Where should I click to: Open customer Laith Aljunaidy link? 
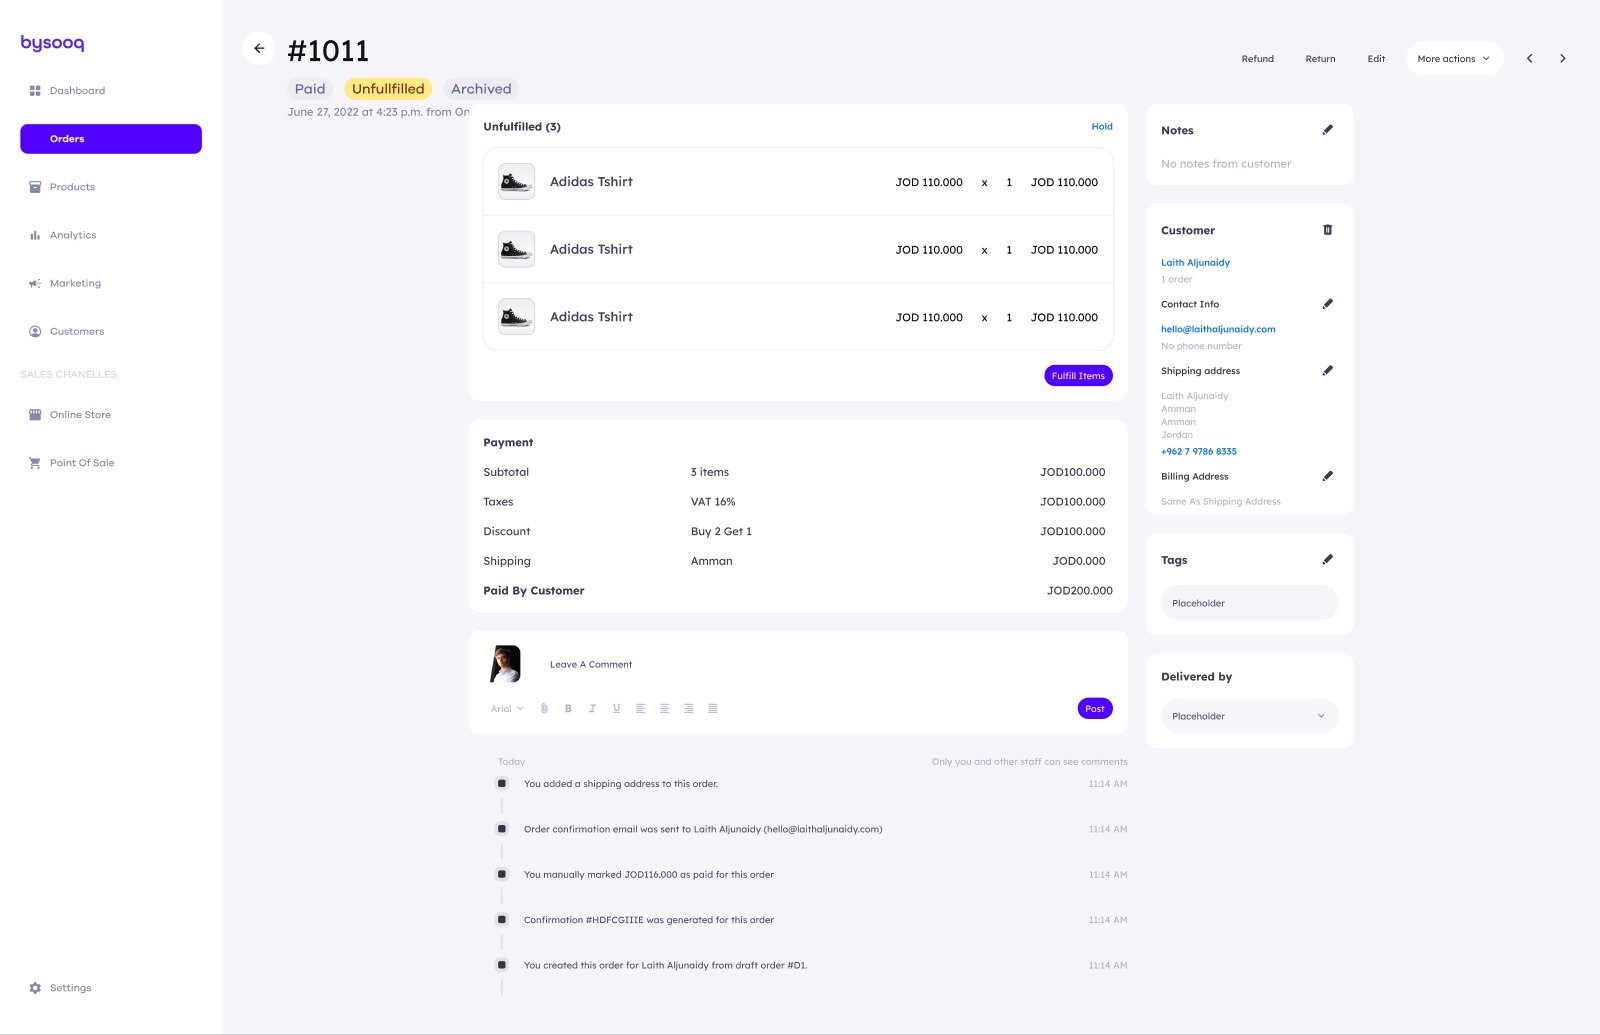point(1195,263)
